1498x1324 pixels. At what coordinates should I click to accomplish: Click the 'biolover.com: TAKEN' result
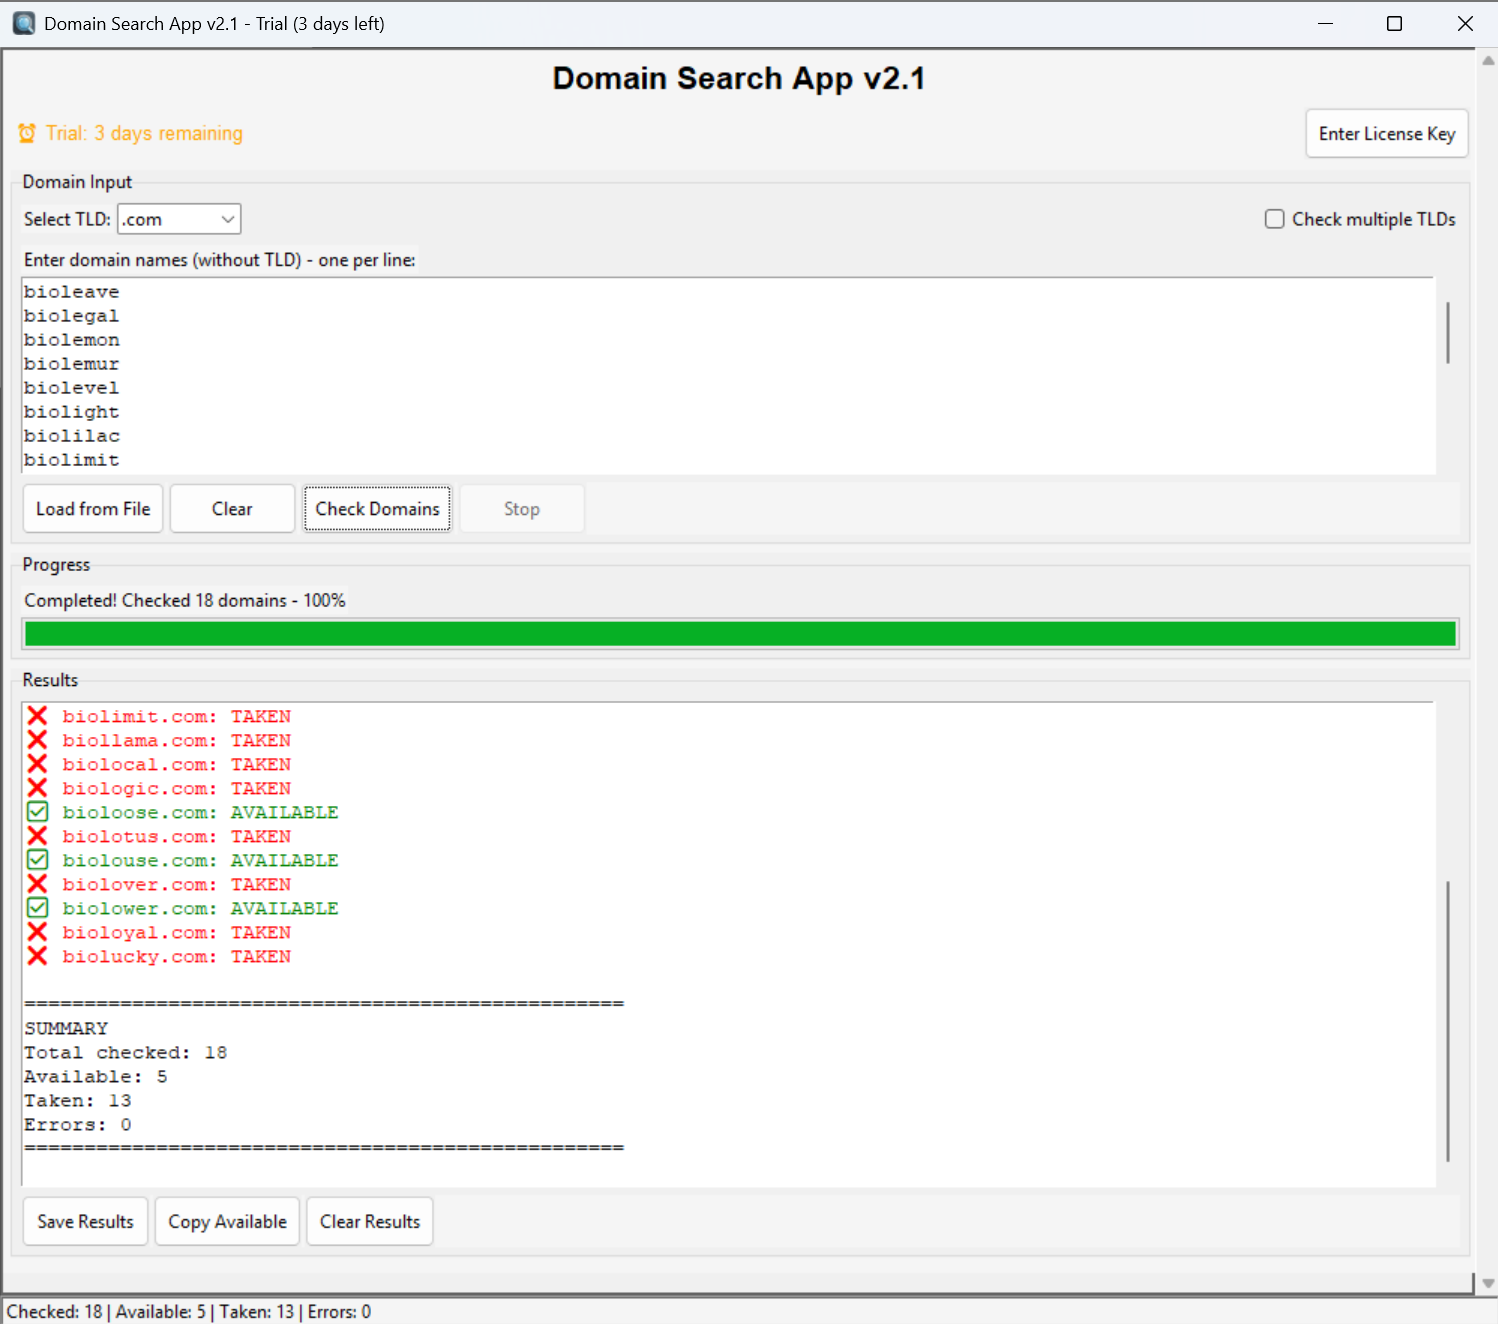[x=176, y=885]
